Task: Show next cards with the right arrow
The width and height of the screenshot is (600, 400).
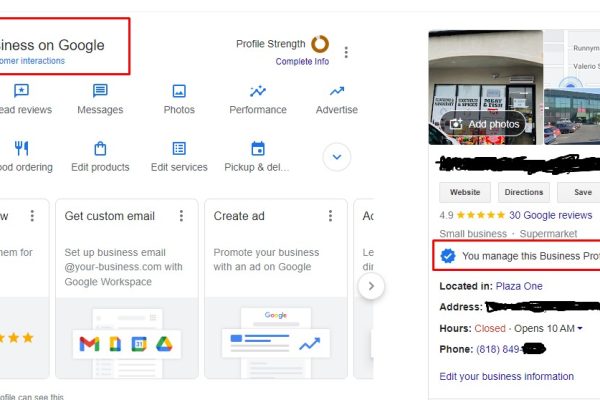Action: 371,286
